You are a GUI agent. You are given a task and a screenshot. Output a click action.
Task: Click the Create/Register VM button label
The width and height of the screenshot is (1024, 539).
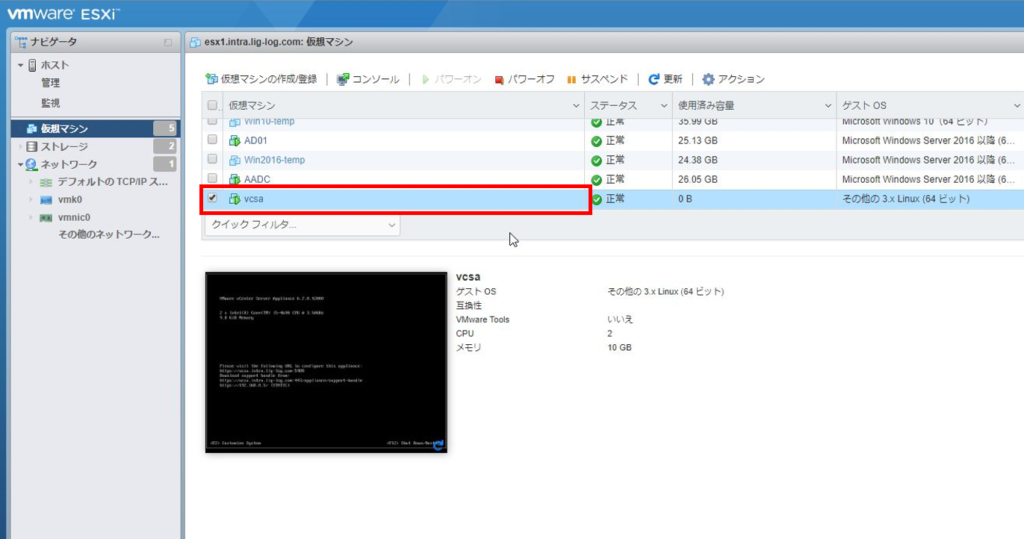point(268,79)
